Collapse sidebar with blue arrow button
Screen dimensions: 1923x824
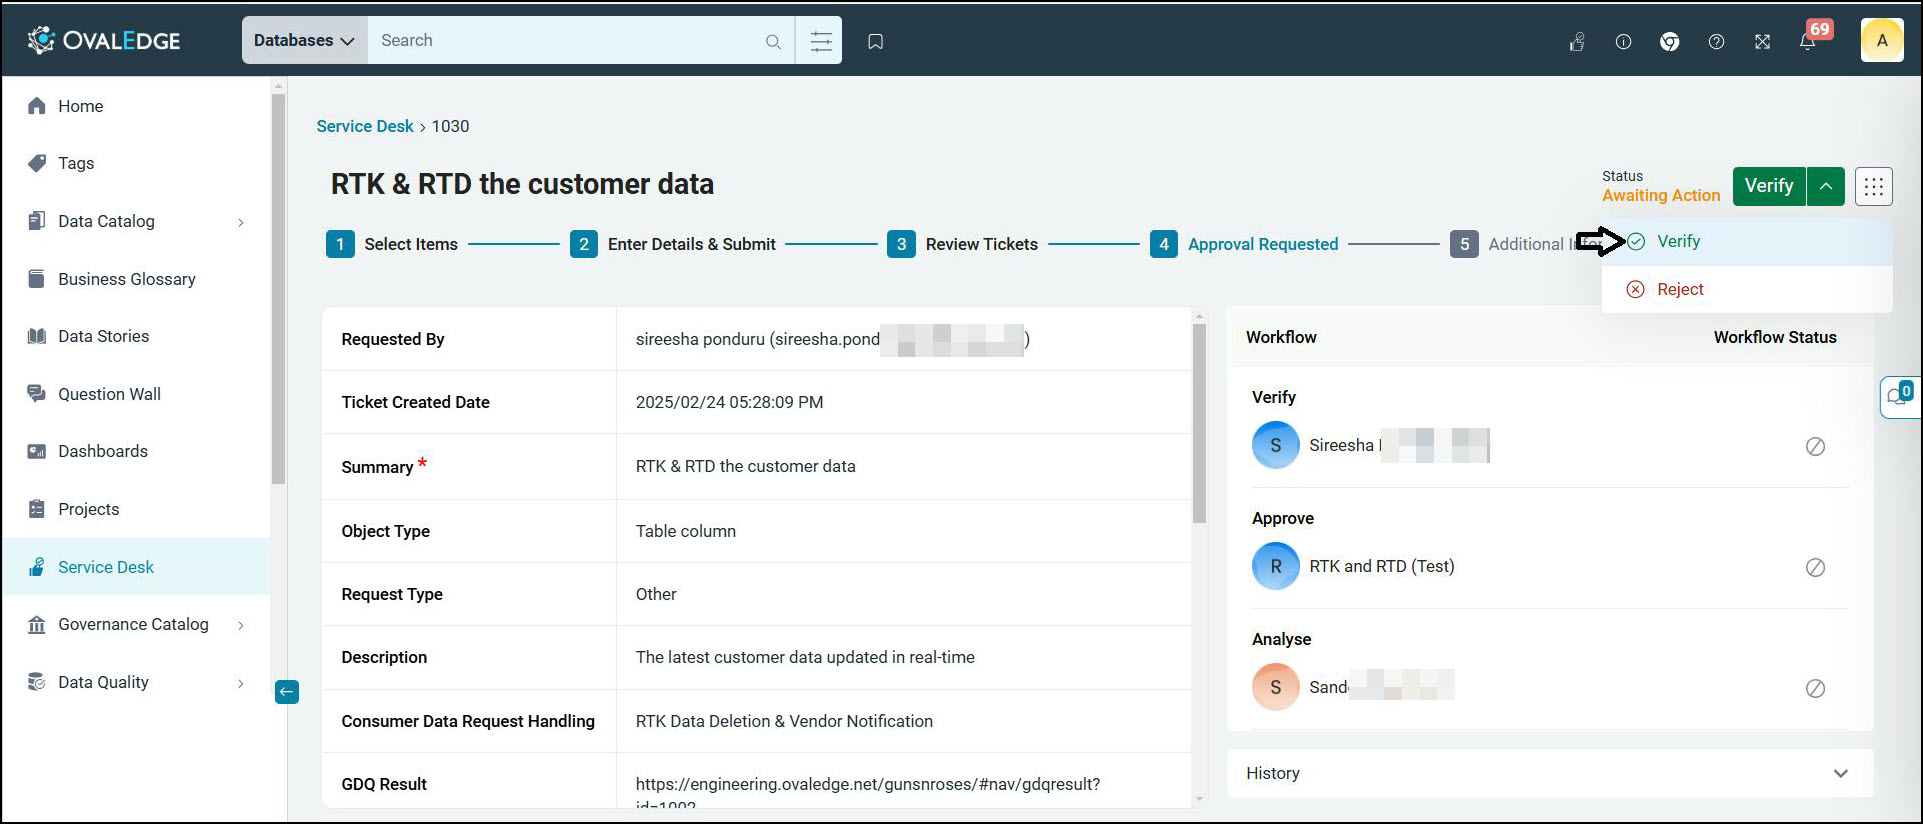pos(287,691)
